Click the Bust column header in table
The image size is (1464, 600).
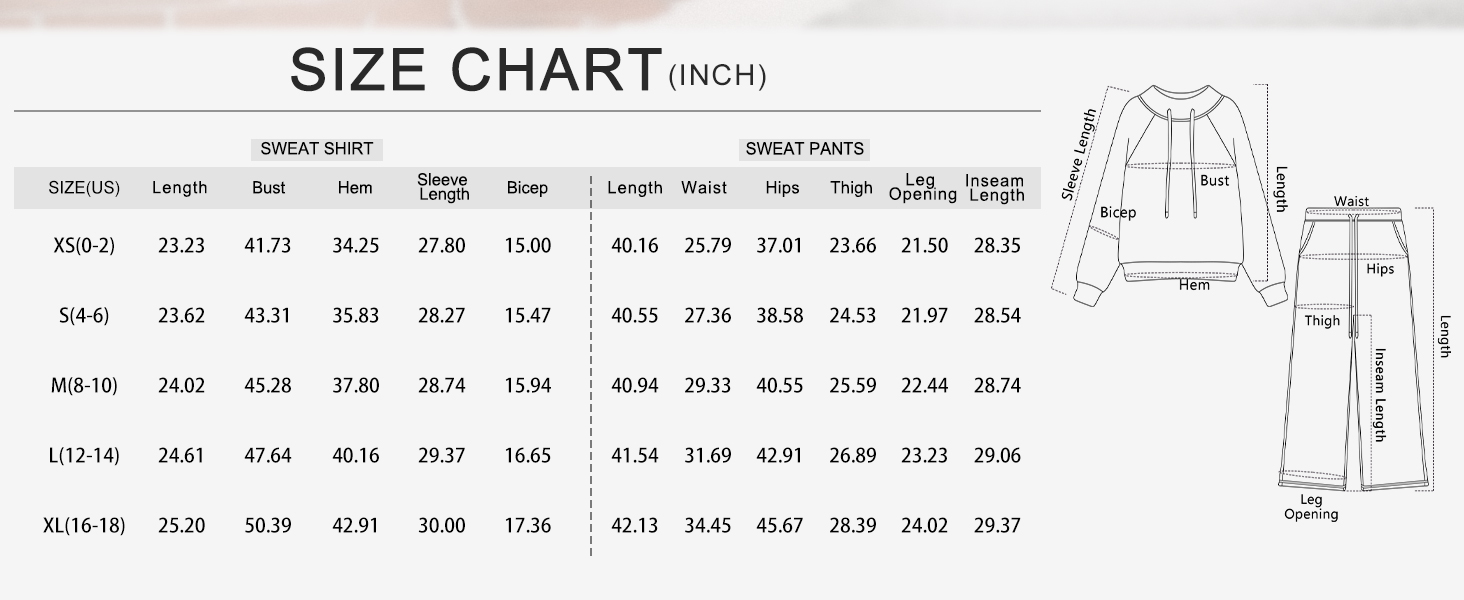[x=268, y=188]
